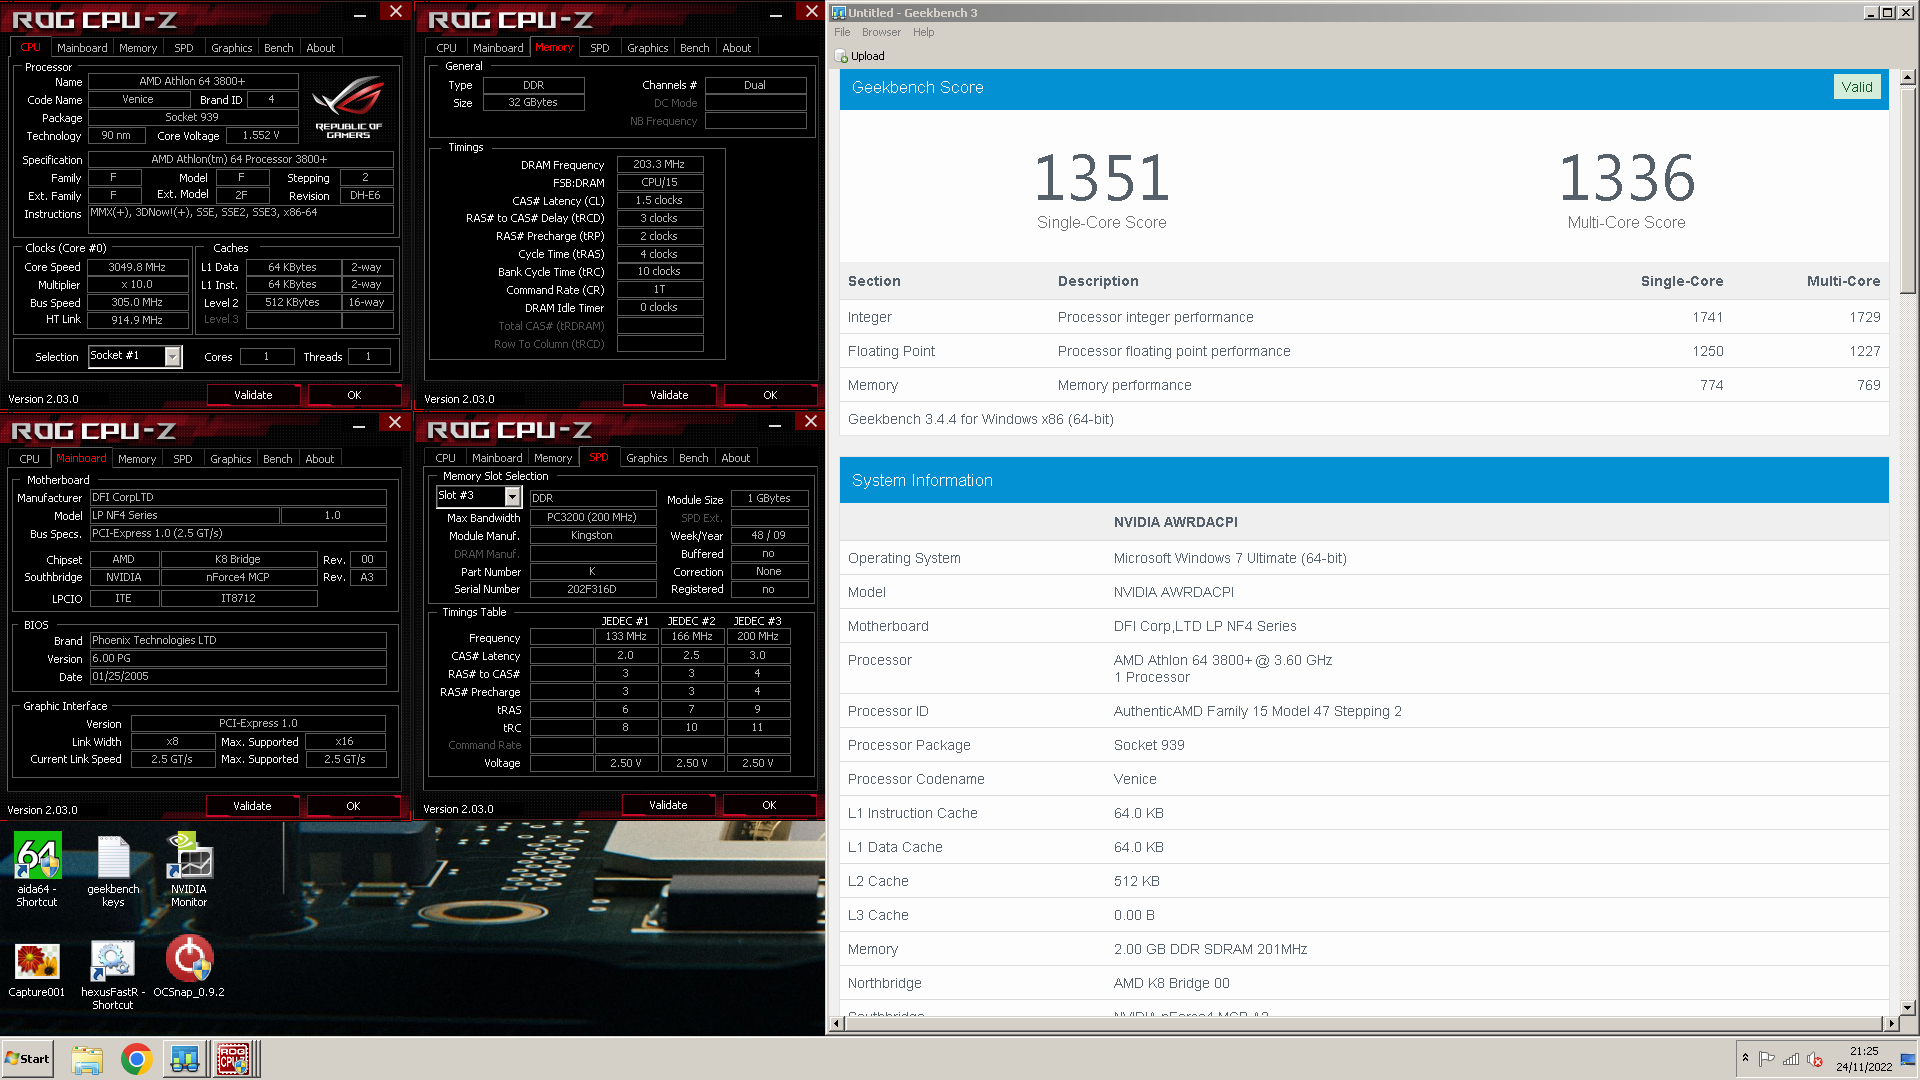Open Slot #3 memory slot dropdown
Image resolution: width=1920 pixels, height=1080 pixels.
513,496
